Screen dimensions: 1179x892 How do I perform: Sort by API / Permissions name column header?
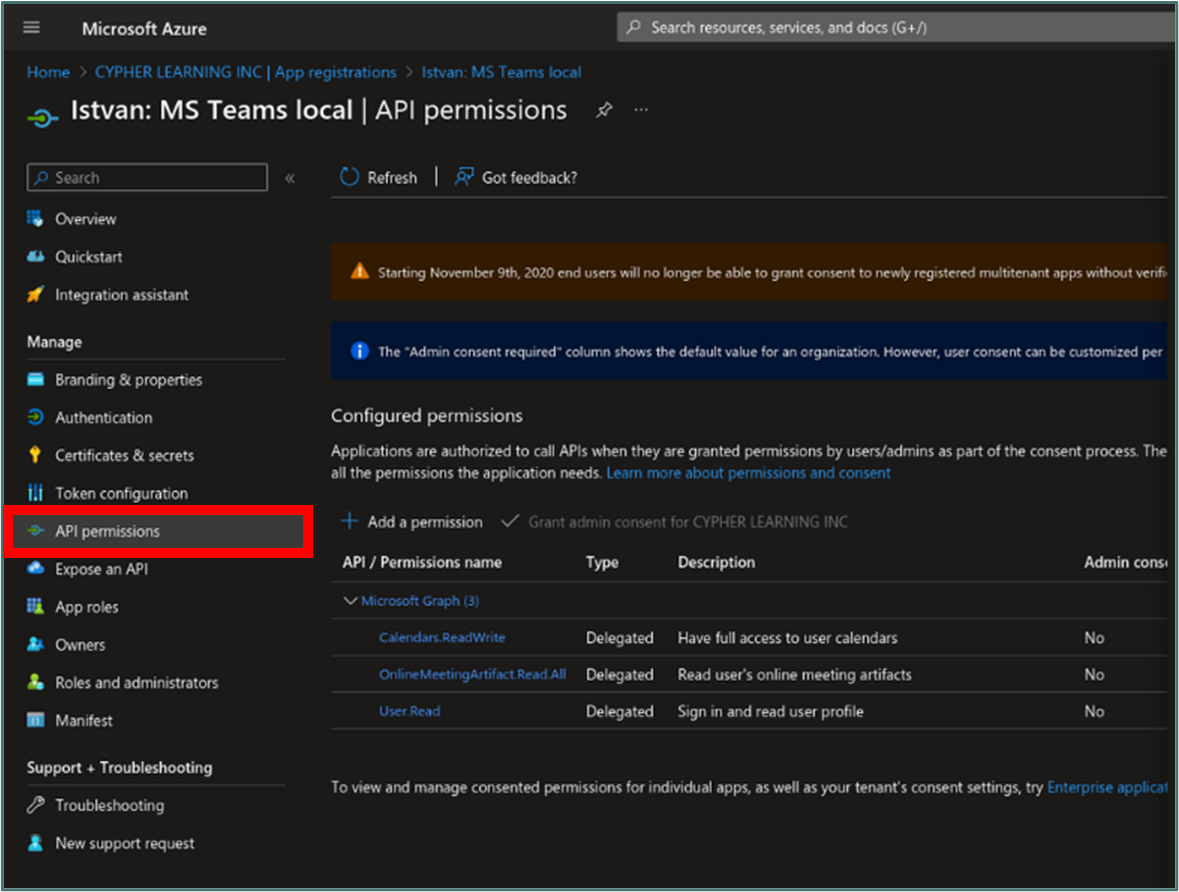coord(422,563)
